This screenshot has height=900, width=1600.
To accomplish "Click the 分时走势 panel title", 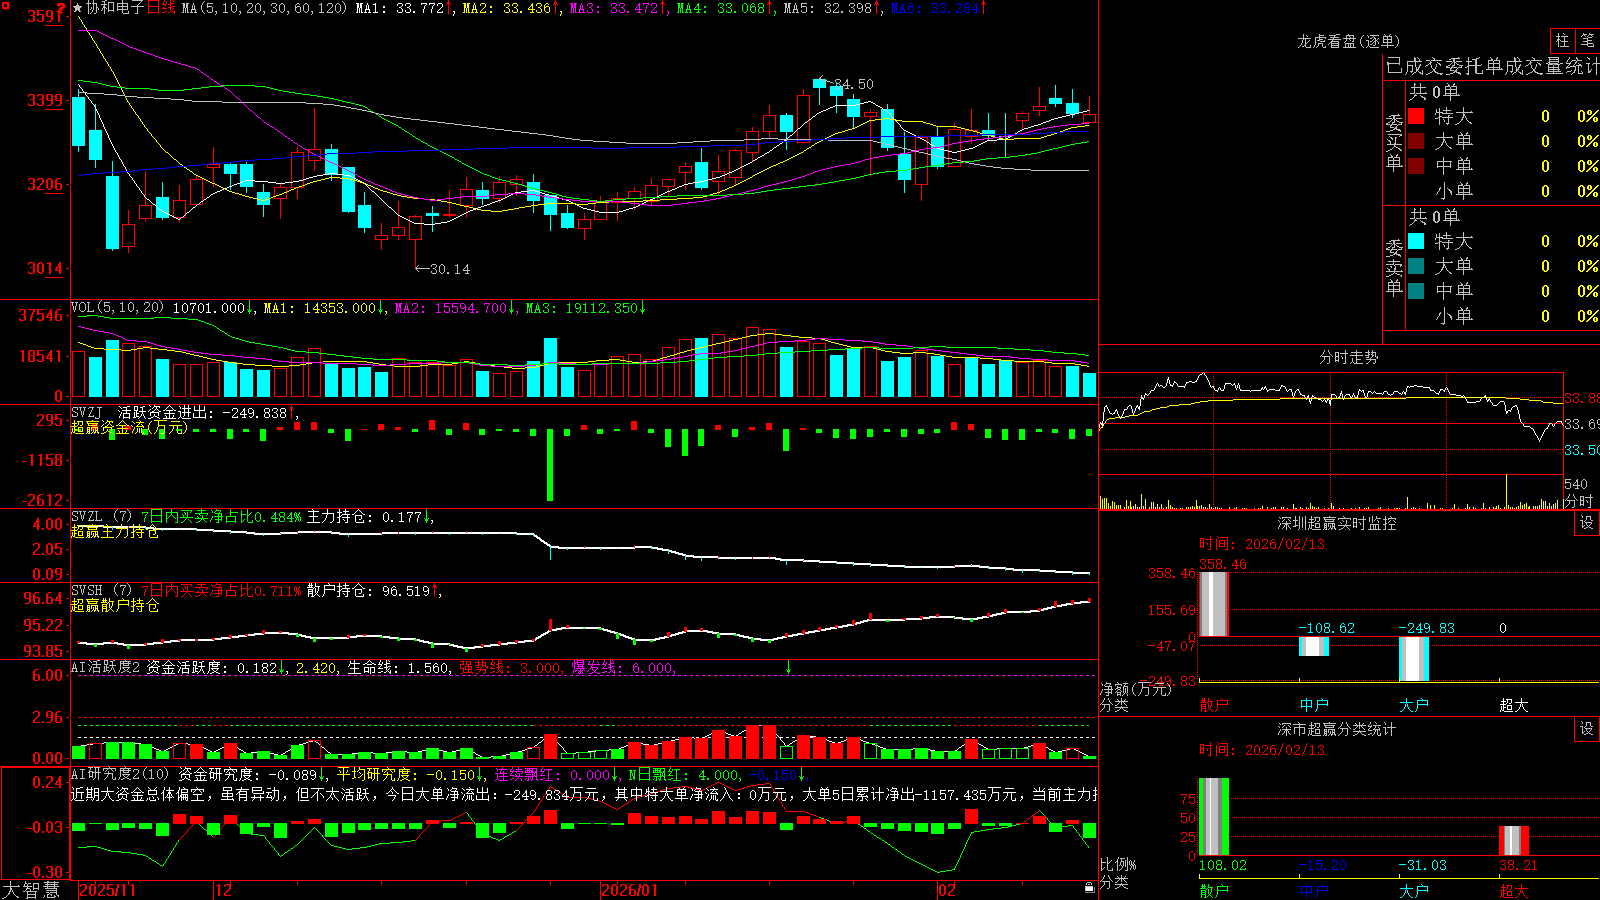I will click(1348, 357).
